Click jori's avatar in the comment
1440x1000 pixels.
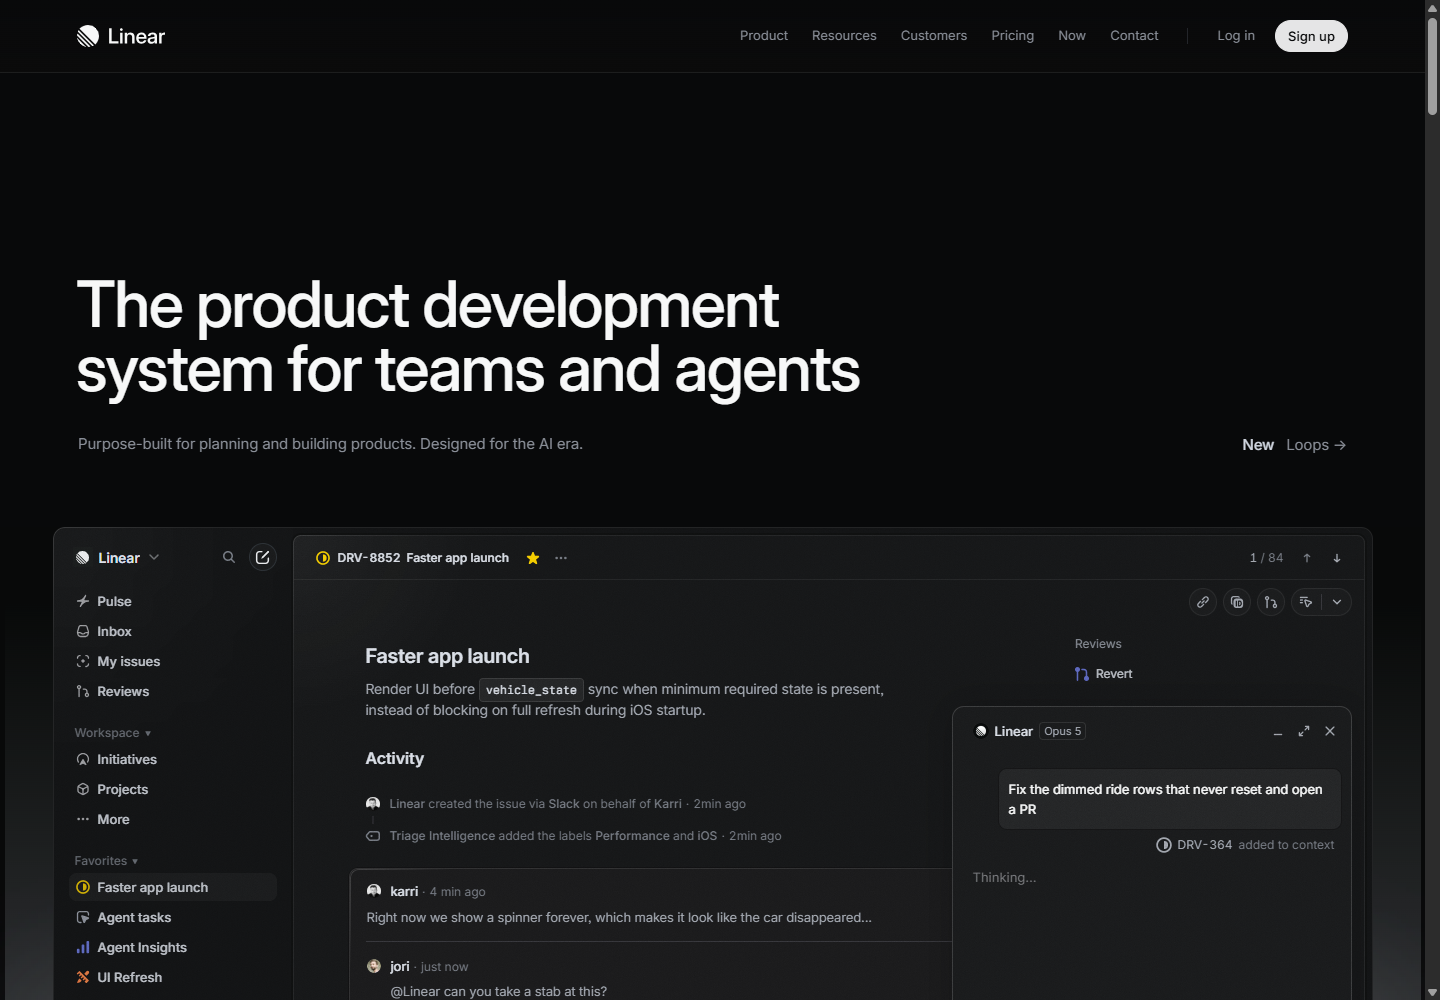click(374, 966)
